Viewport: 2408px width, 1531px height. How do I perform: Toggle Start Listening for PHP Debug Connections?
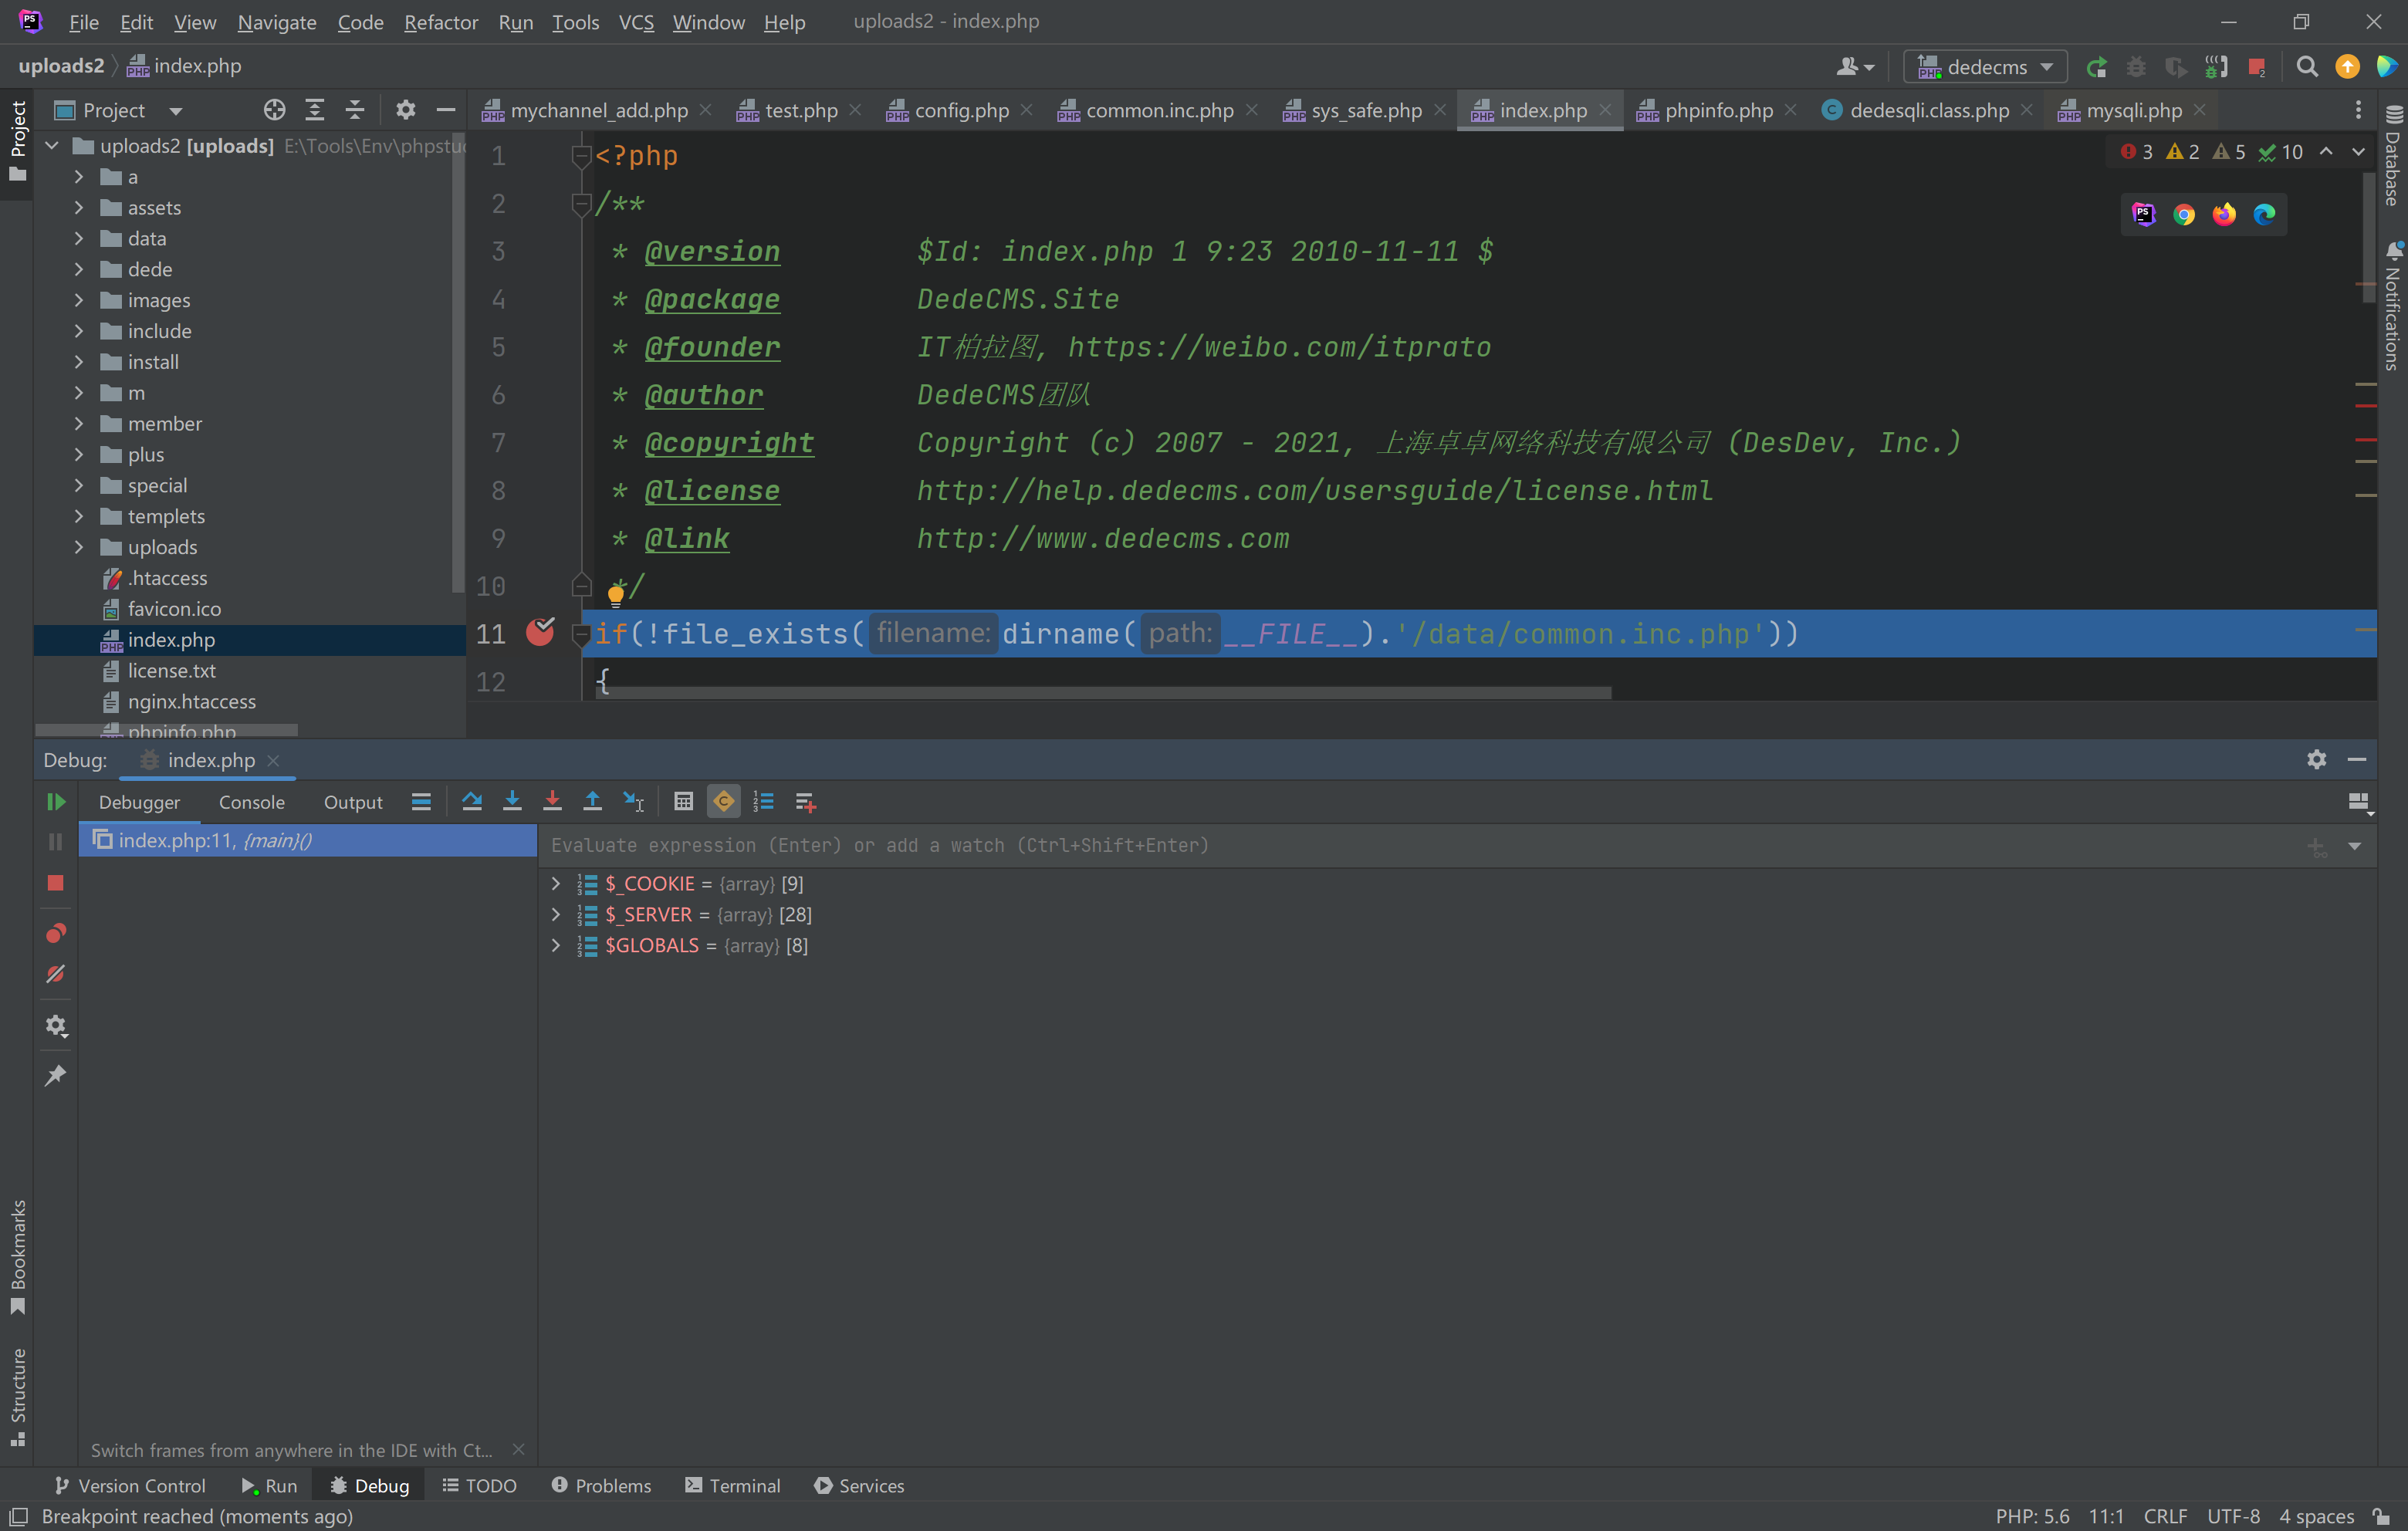(2216, 67)
